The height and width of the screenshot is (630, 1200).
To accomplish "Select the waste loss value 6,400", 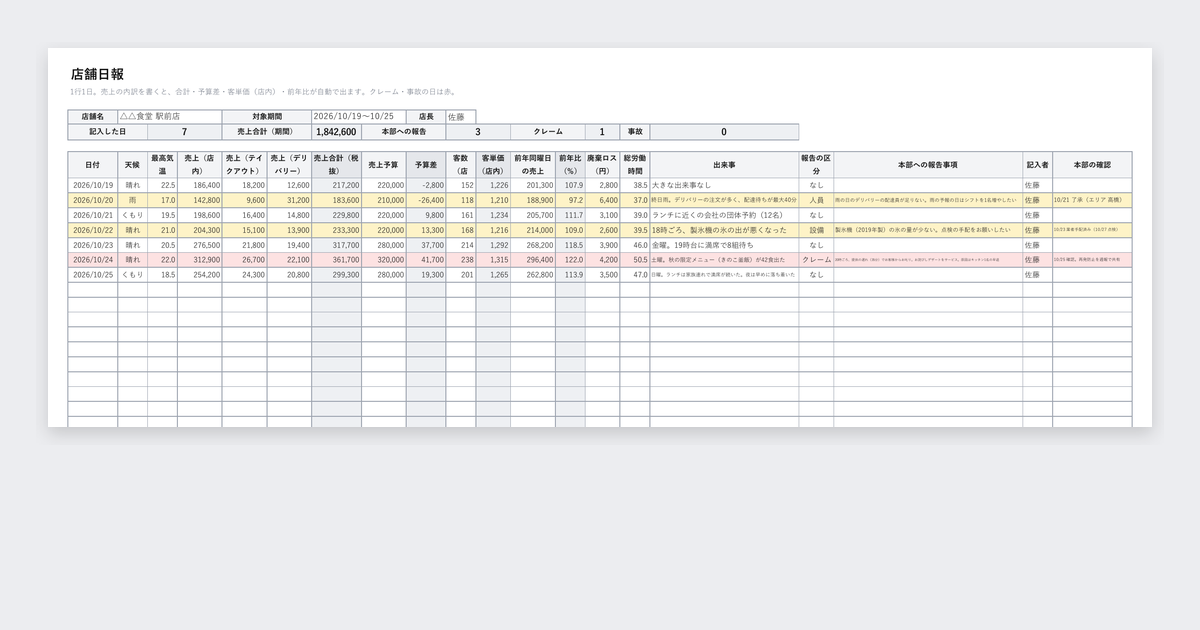I will tap(603, 200).
